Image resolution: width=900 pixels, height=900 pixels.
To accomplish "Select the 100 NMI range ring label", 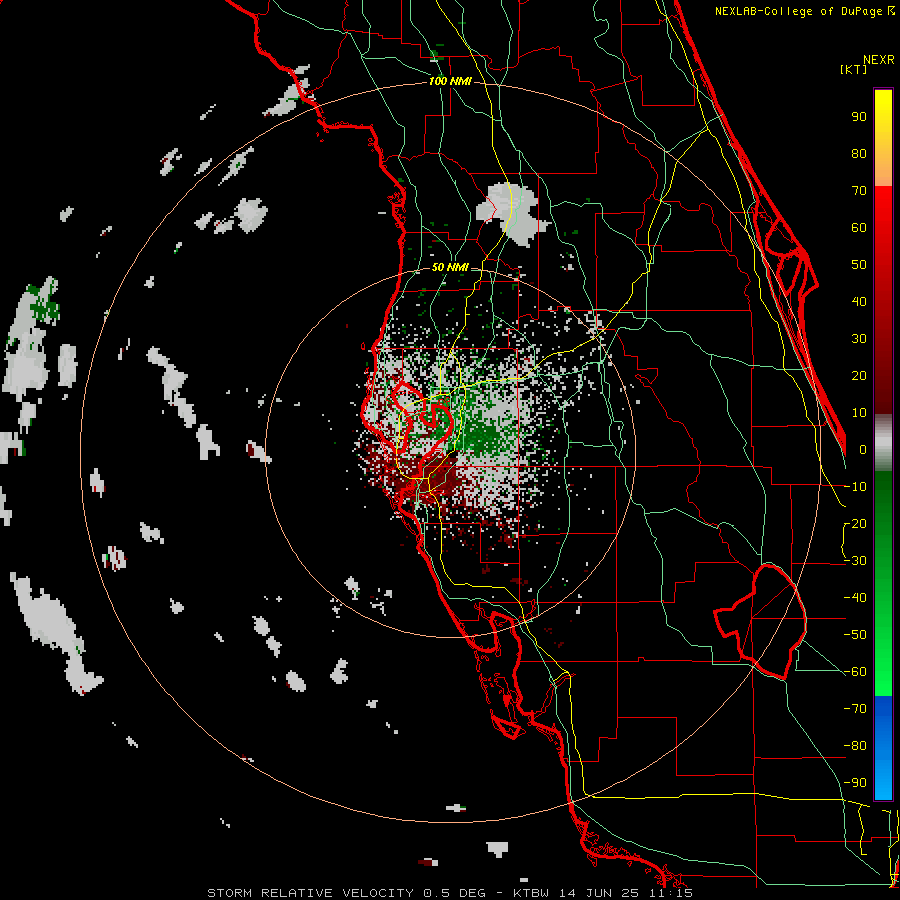I will click(x=450, y=81).
